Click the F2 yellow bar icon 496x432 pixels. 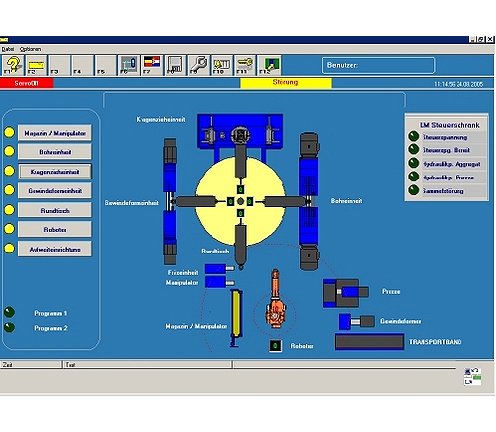coord(36,65)
